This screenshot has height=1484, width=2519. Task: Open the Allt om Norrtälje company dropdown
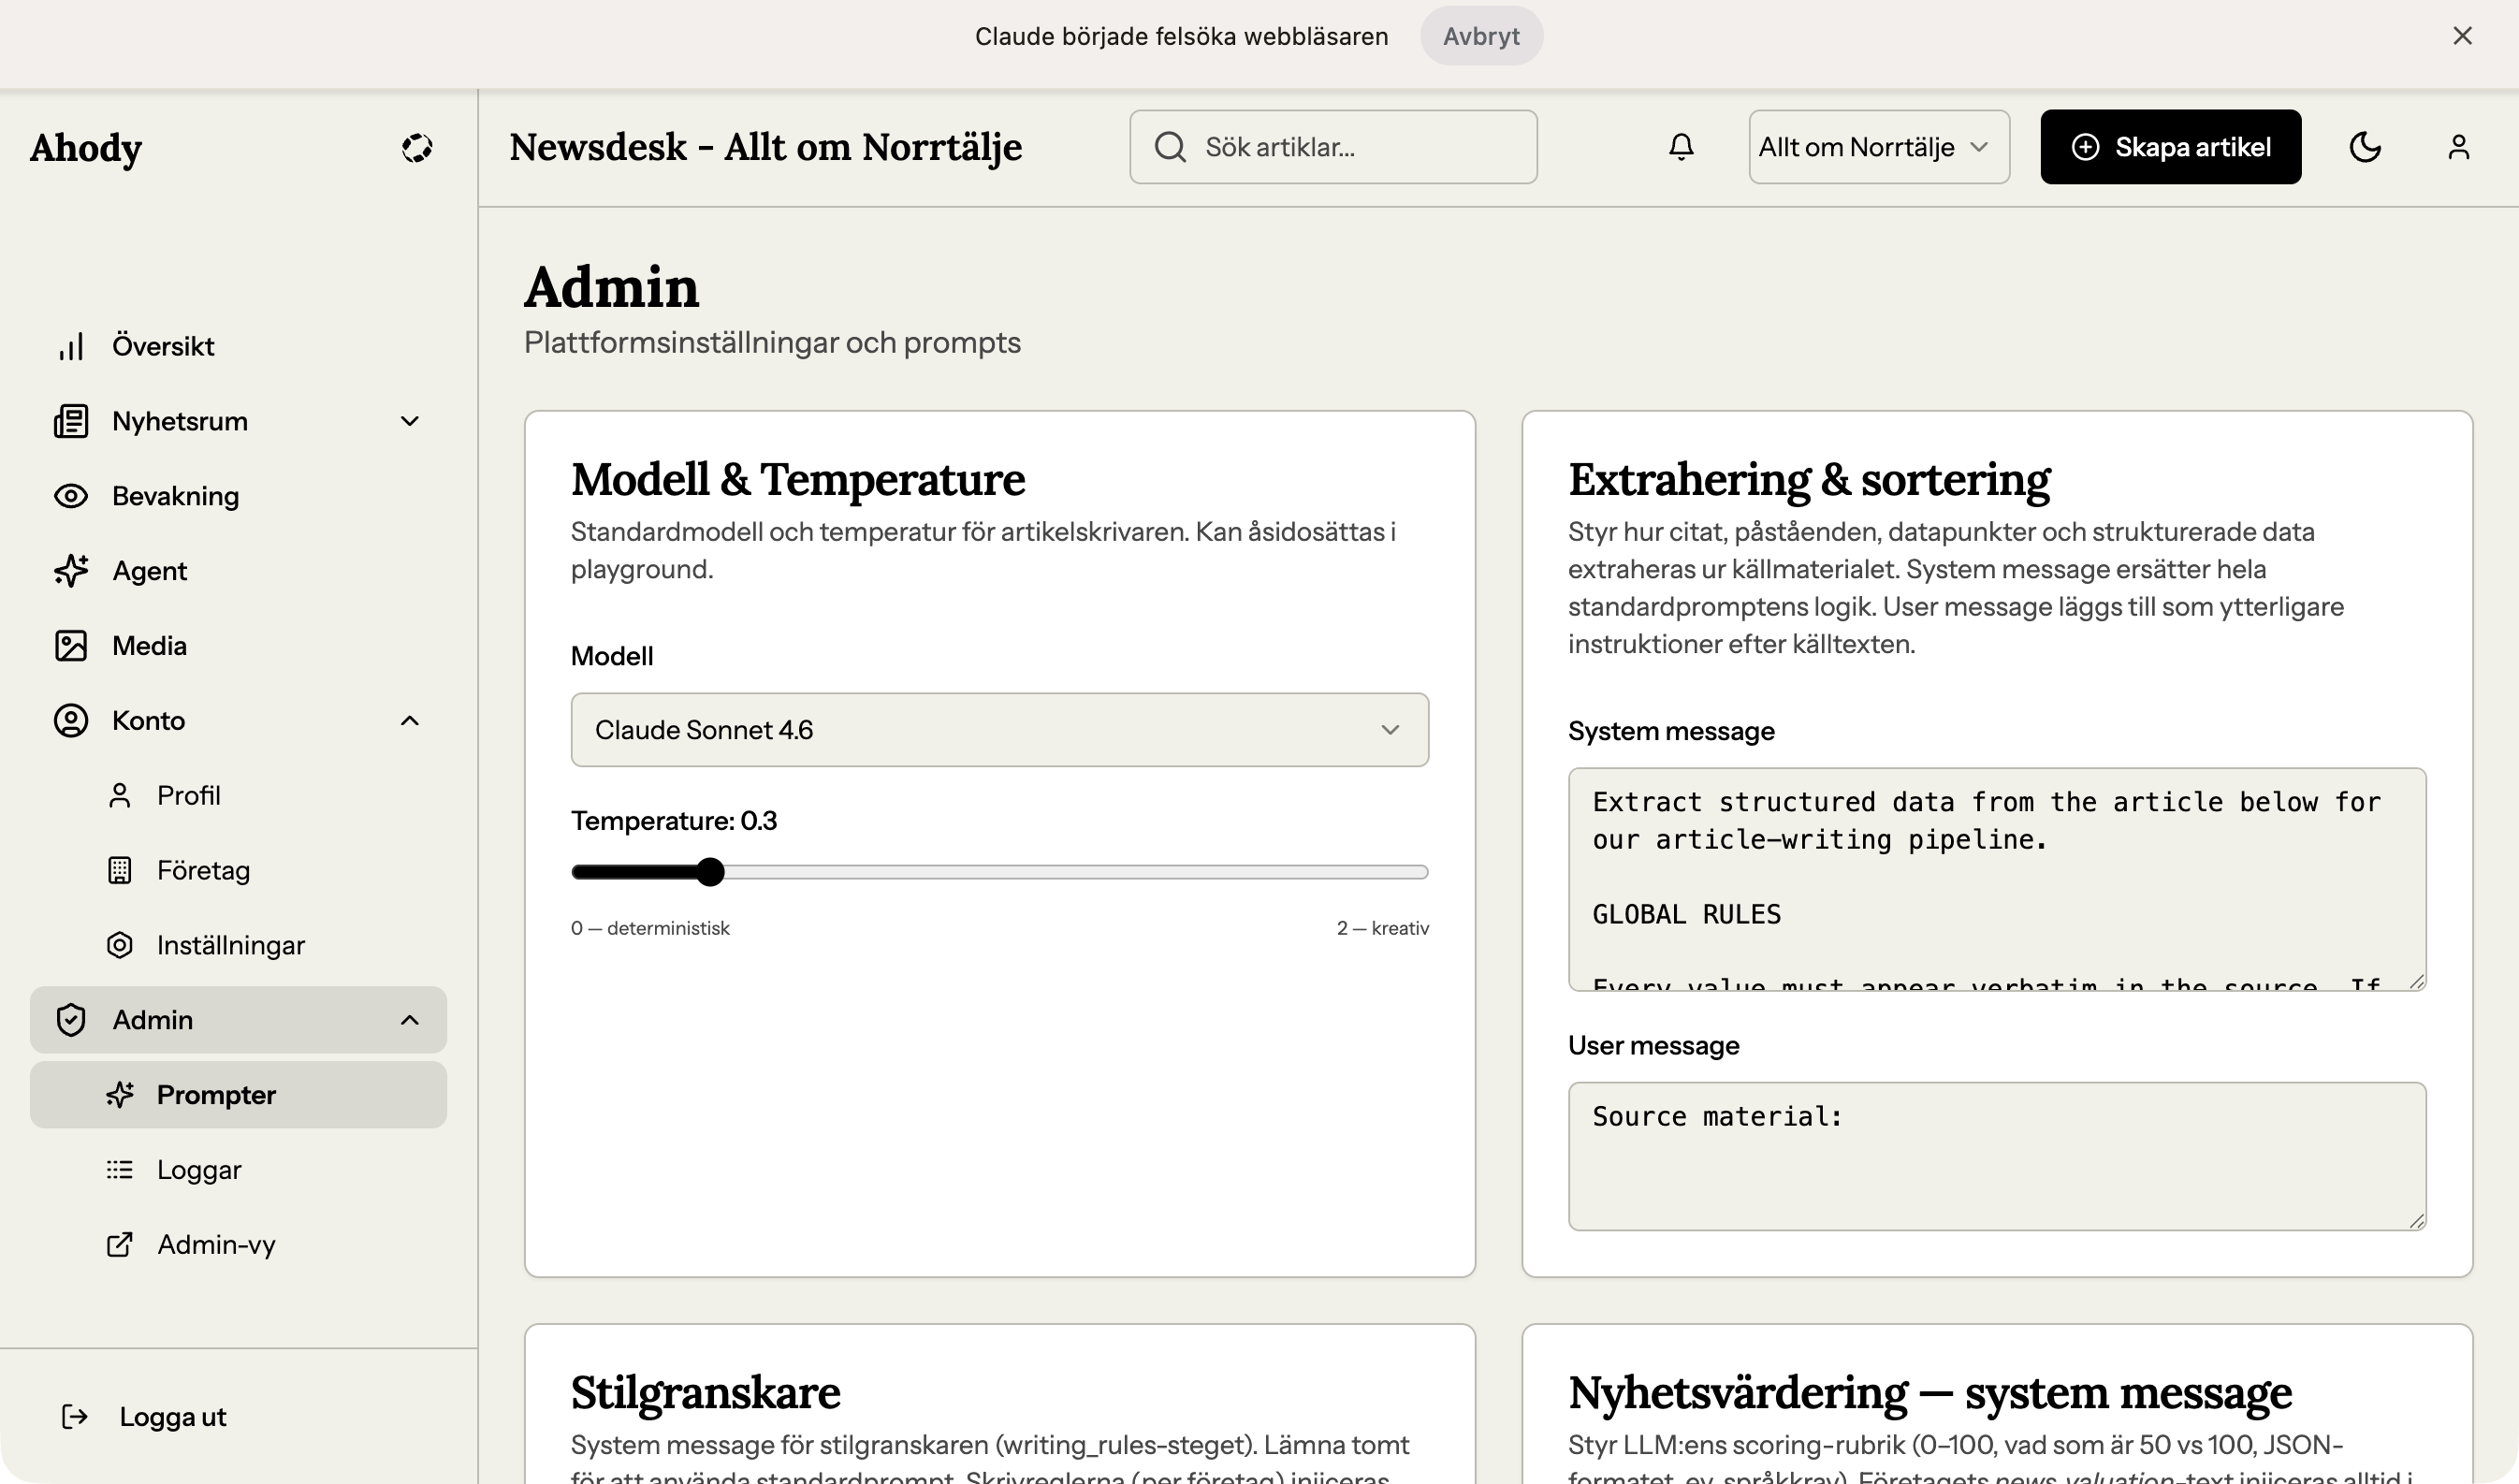click(x=1879, y=147)
